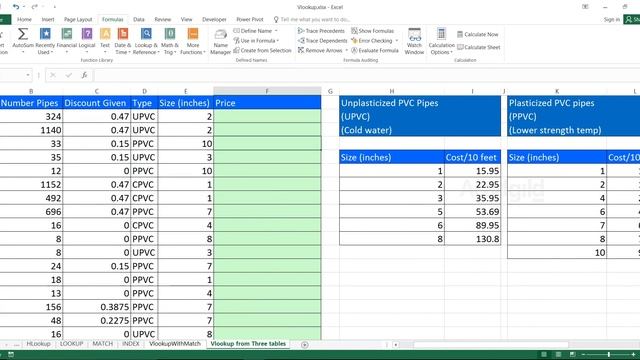Click the horizontal scrollbar
The width and height of the screenshot is (640, 360).
490,345
